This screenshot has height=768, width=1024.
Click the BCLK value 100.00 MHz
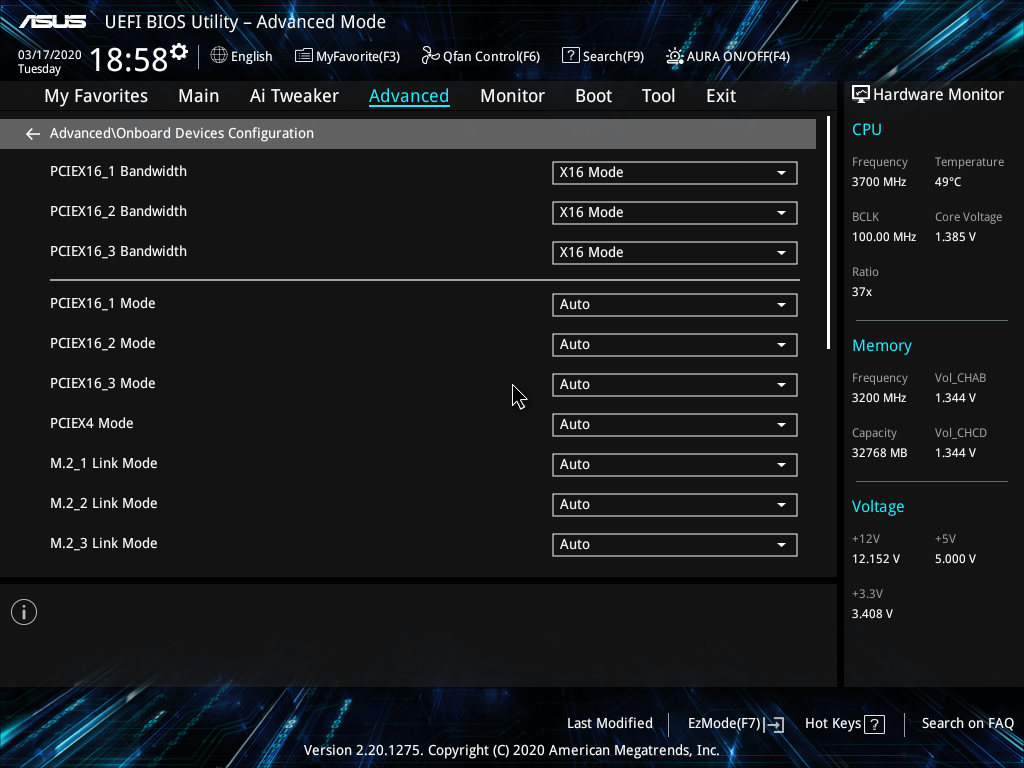tap(884, 237)
